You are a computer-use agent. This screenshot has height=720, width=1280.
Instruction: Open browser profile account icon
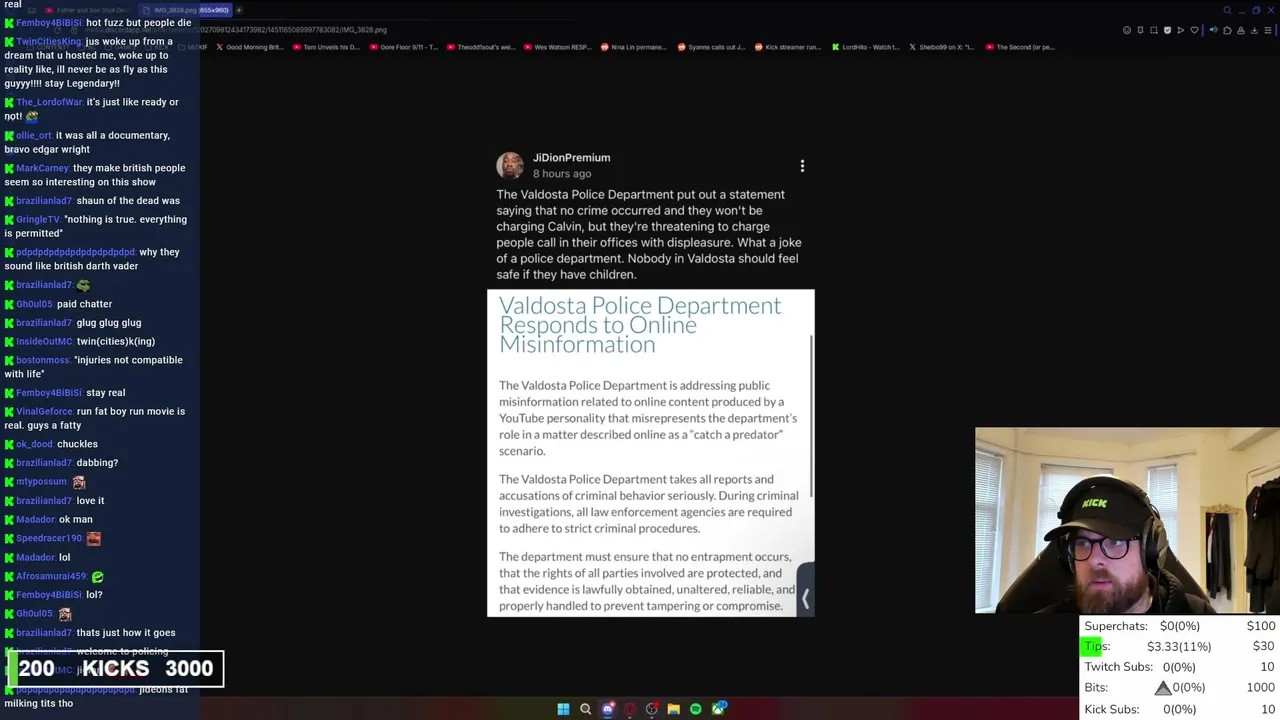pos(1241,30)
